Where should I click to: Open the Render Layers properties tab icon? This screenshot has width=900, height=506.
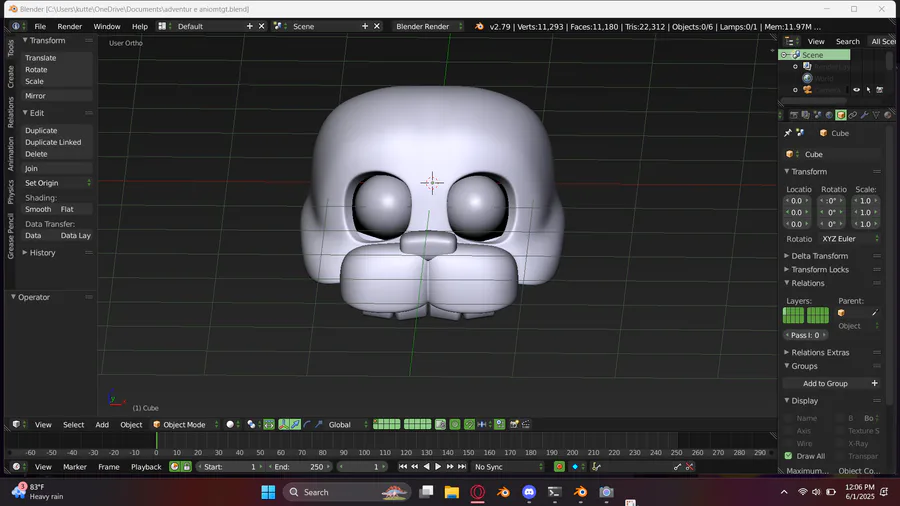tap(805, 115)
